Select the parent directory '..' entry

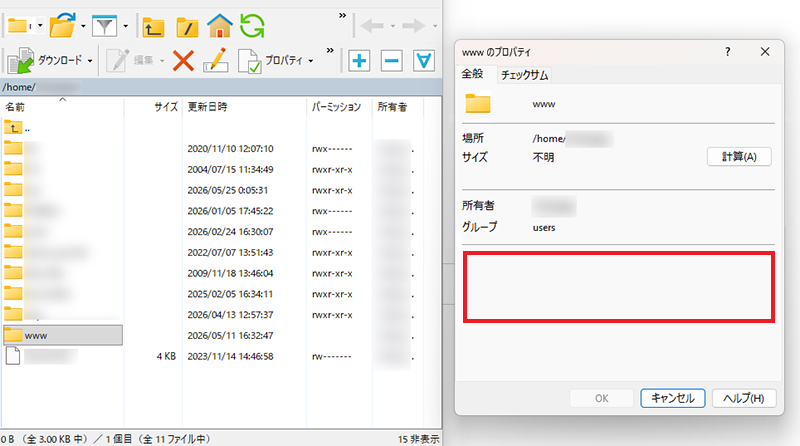click(x=17, y=128)
